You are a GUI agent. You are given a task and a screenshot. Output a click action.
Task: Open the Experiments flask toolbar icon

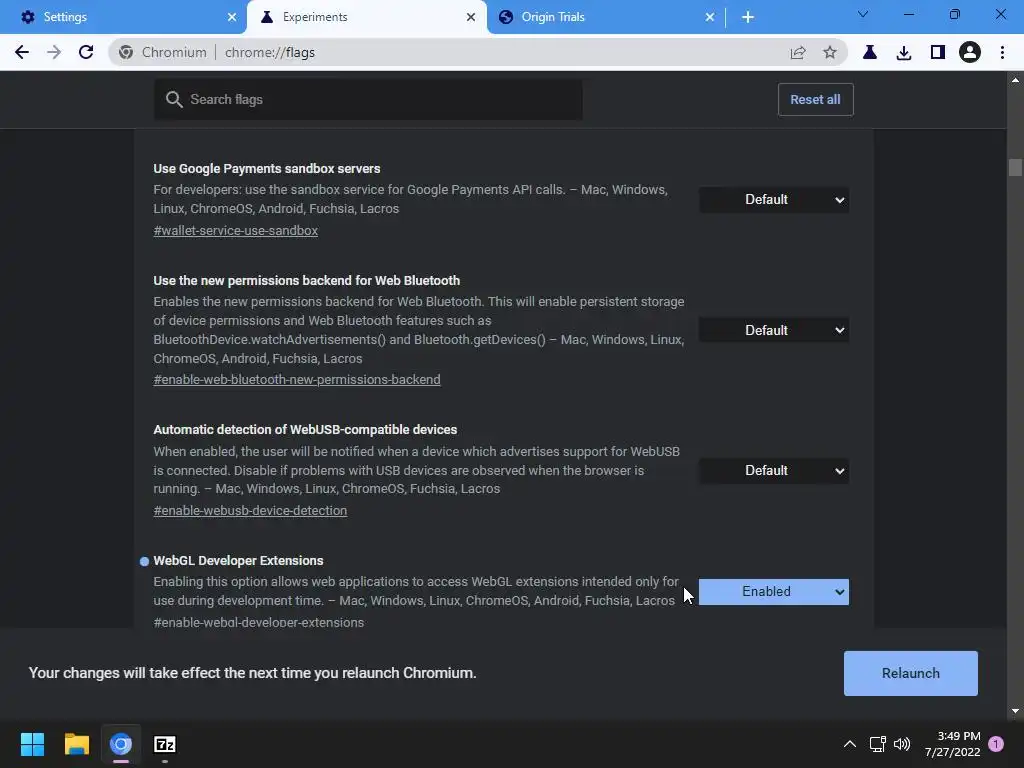(870, 52)
